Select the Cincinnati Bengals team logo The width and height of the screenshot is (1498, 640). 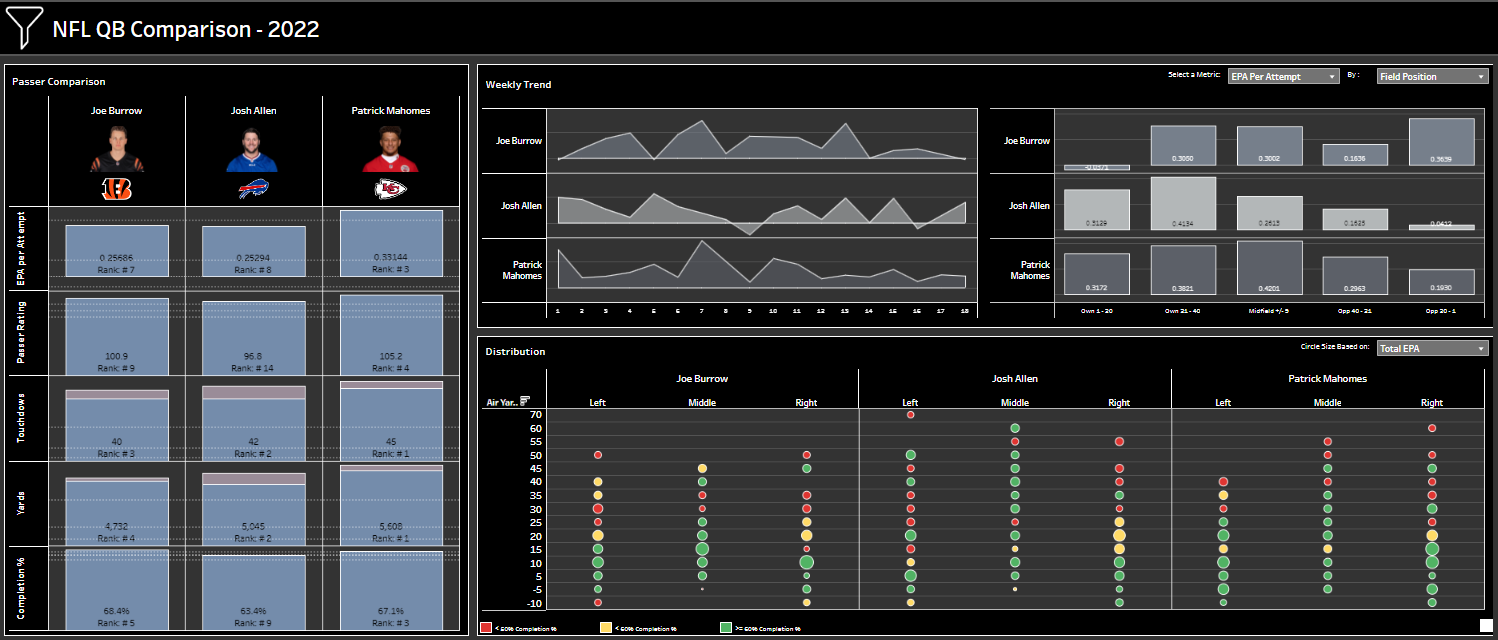click(x=117, y=188)
